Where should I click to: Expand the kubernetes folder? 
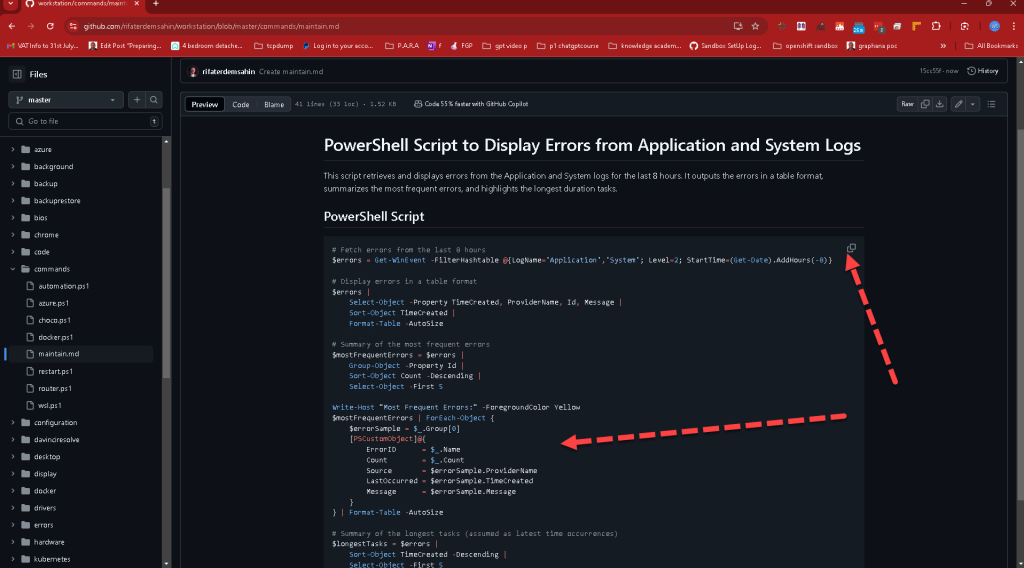pyautogui.click(x=13, y=559)
